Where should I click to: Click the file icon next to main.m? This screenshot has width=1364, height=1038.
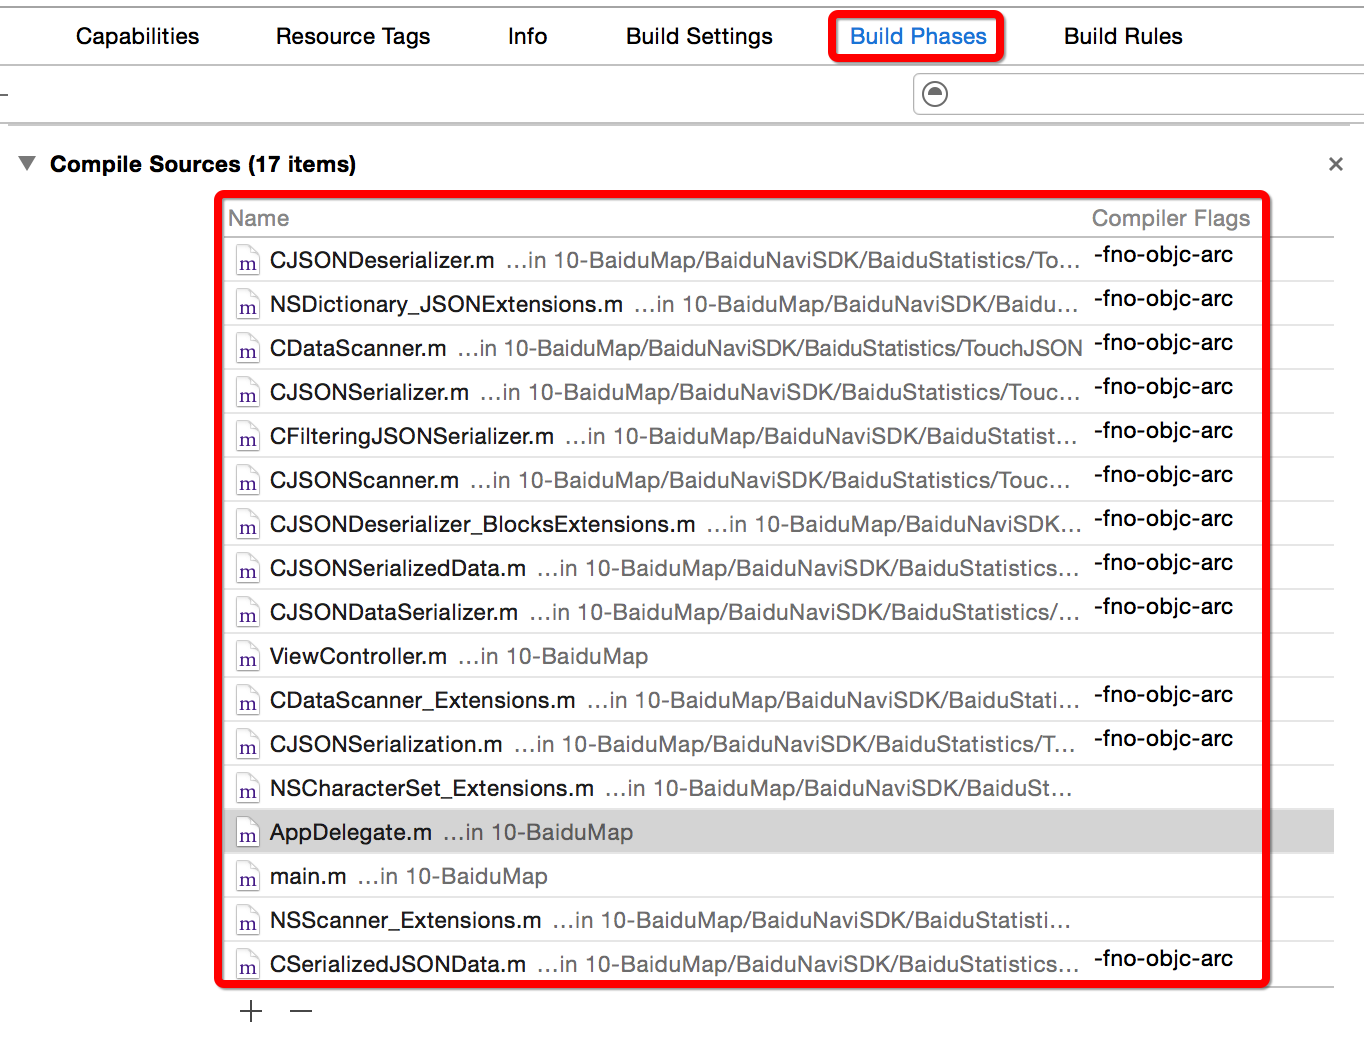247,877
